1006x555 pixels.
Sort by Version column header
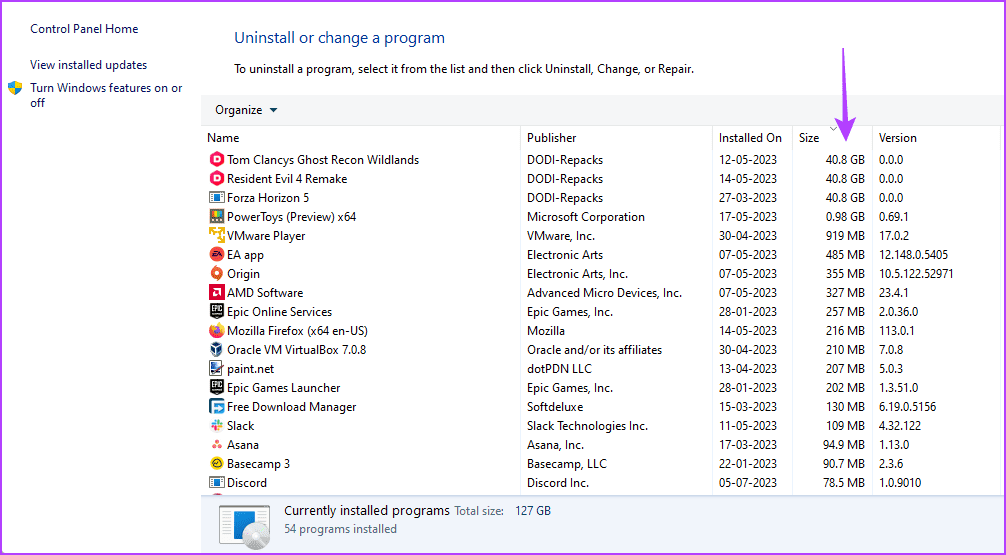(898, 138)
